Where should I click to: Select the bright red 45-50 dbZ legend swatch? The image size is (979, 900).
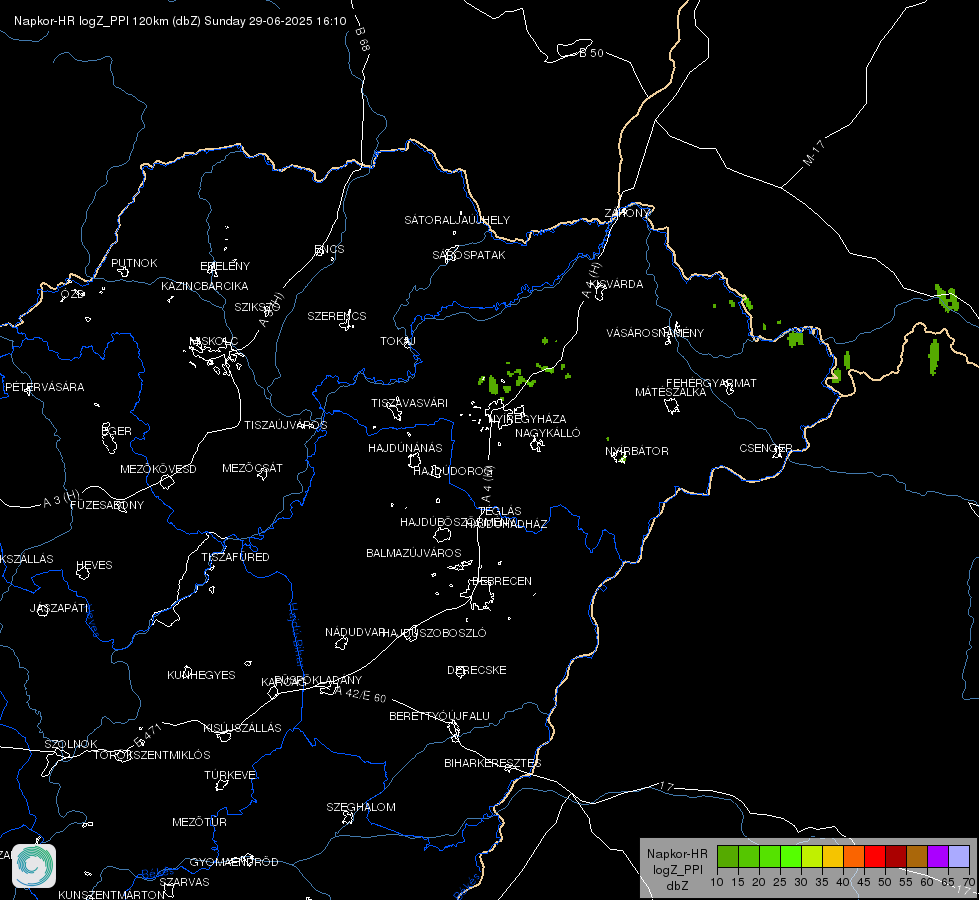click(875, 857)
